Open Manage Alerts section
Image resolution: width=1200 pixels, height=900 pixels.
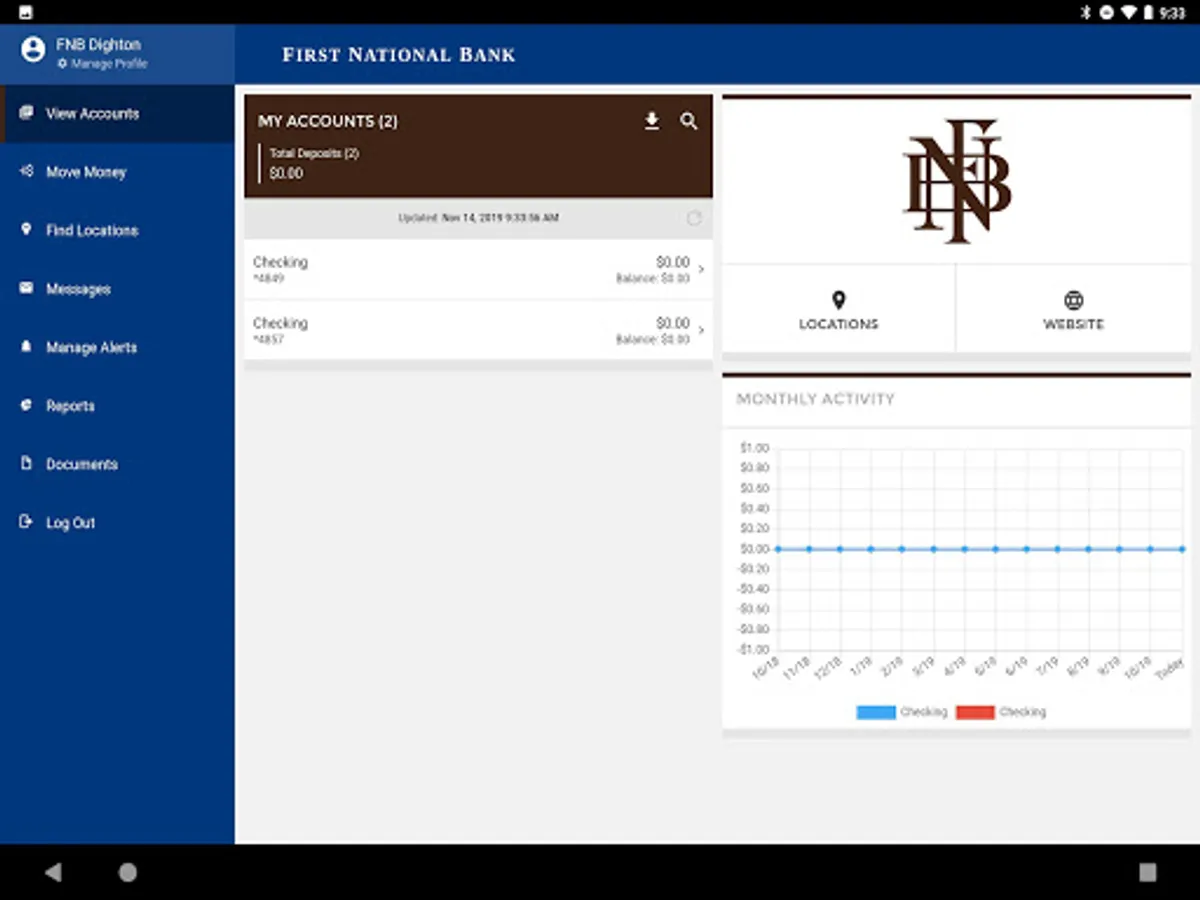point(118,347)
